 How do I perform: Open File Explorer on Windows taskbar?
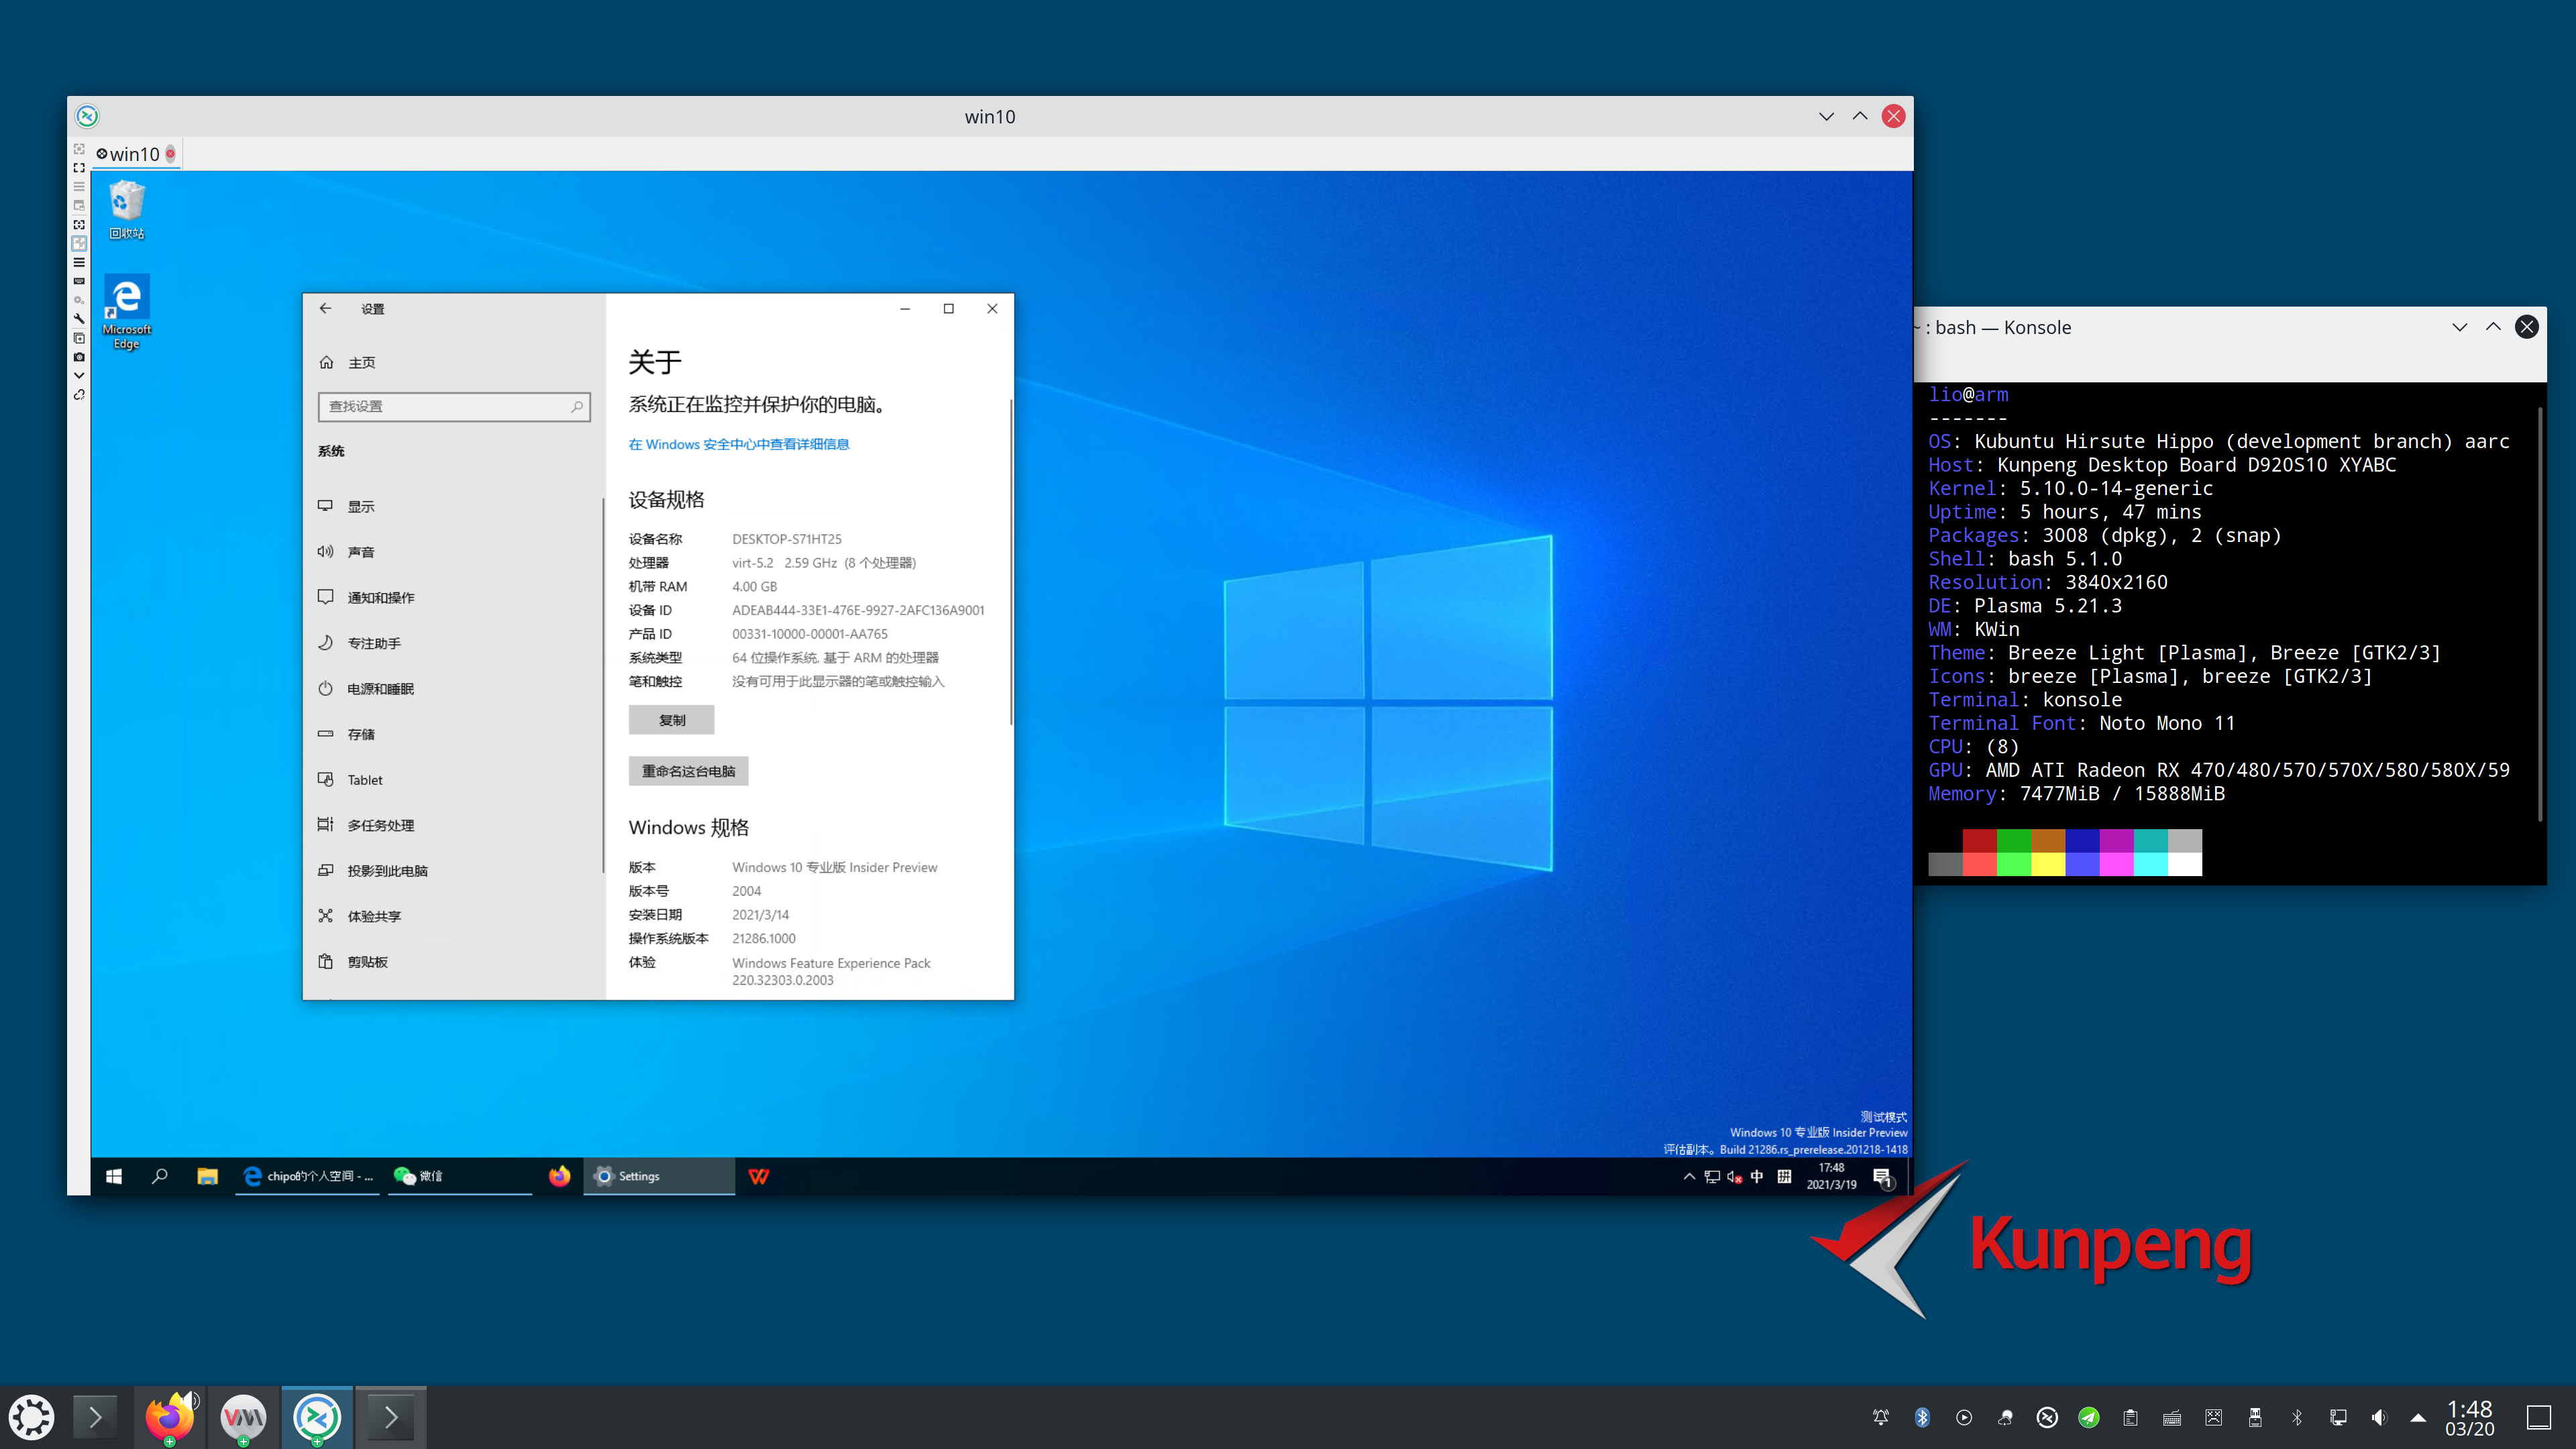coord(207,1176)
